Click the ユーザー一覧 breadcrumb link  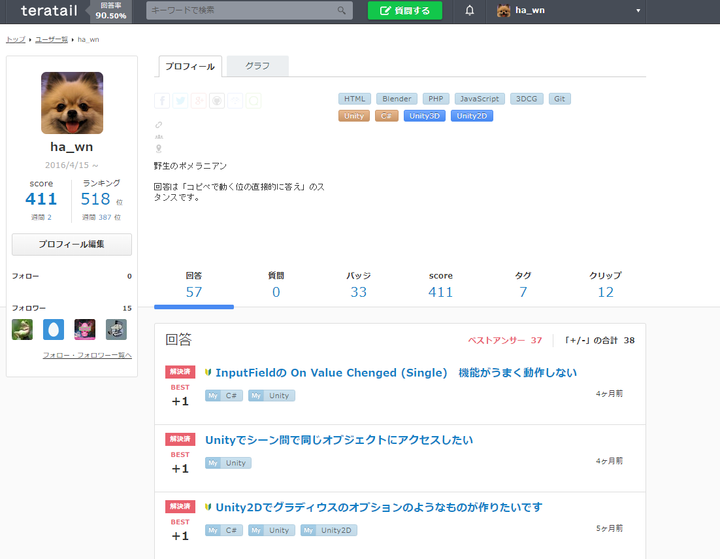coord(51,40)
